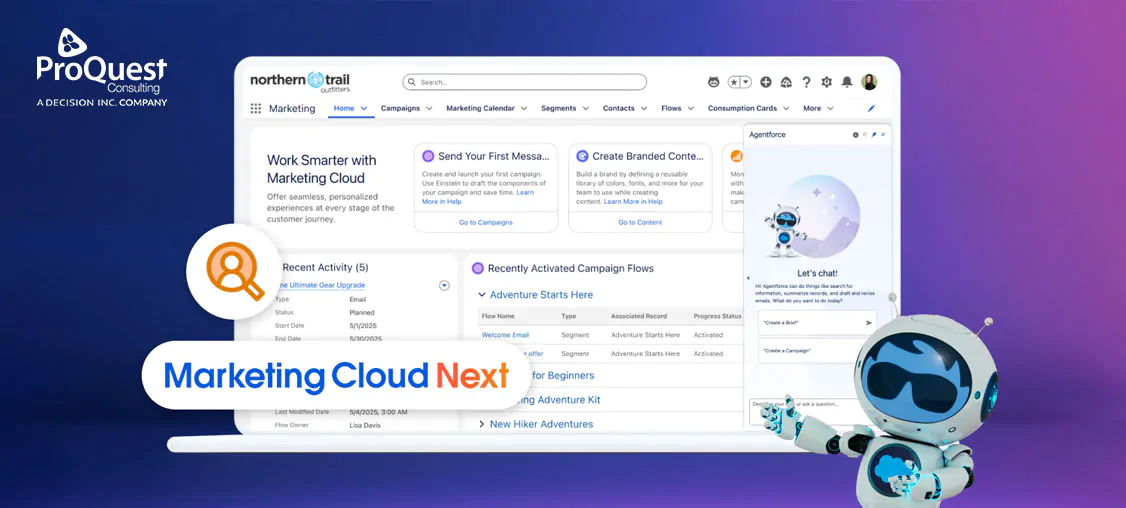Viewport: 1126px width, 508px height.
Task: Open Learn More in Help on Branded Content card
Action: [633, 202]
